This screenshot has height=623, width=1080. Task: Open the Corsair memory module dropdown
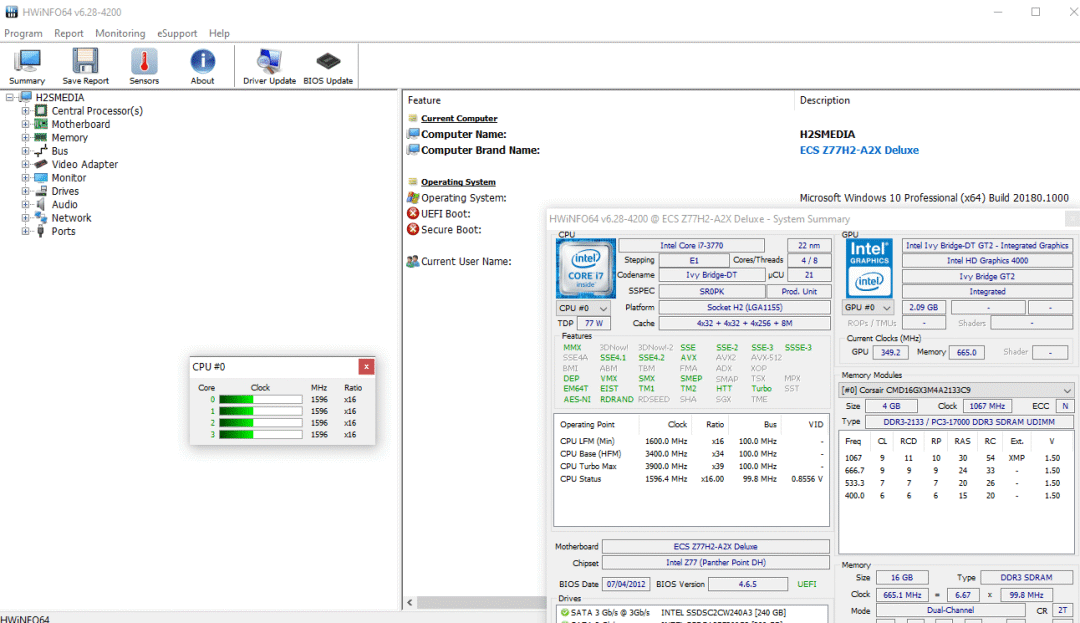tap(956, 390)
